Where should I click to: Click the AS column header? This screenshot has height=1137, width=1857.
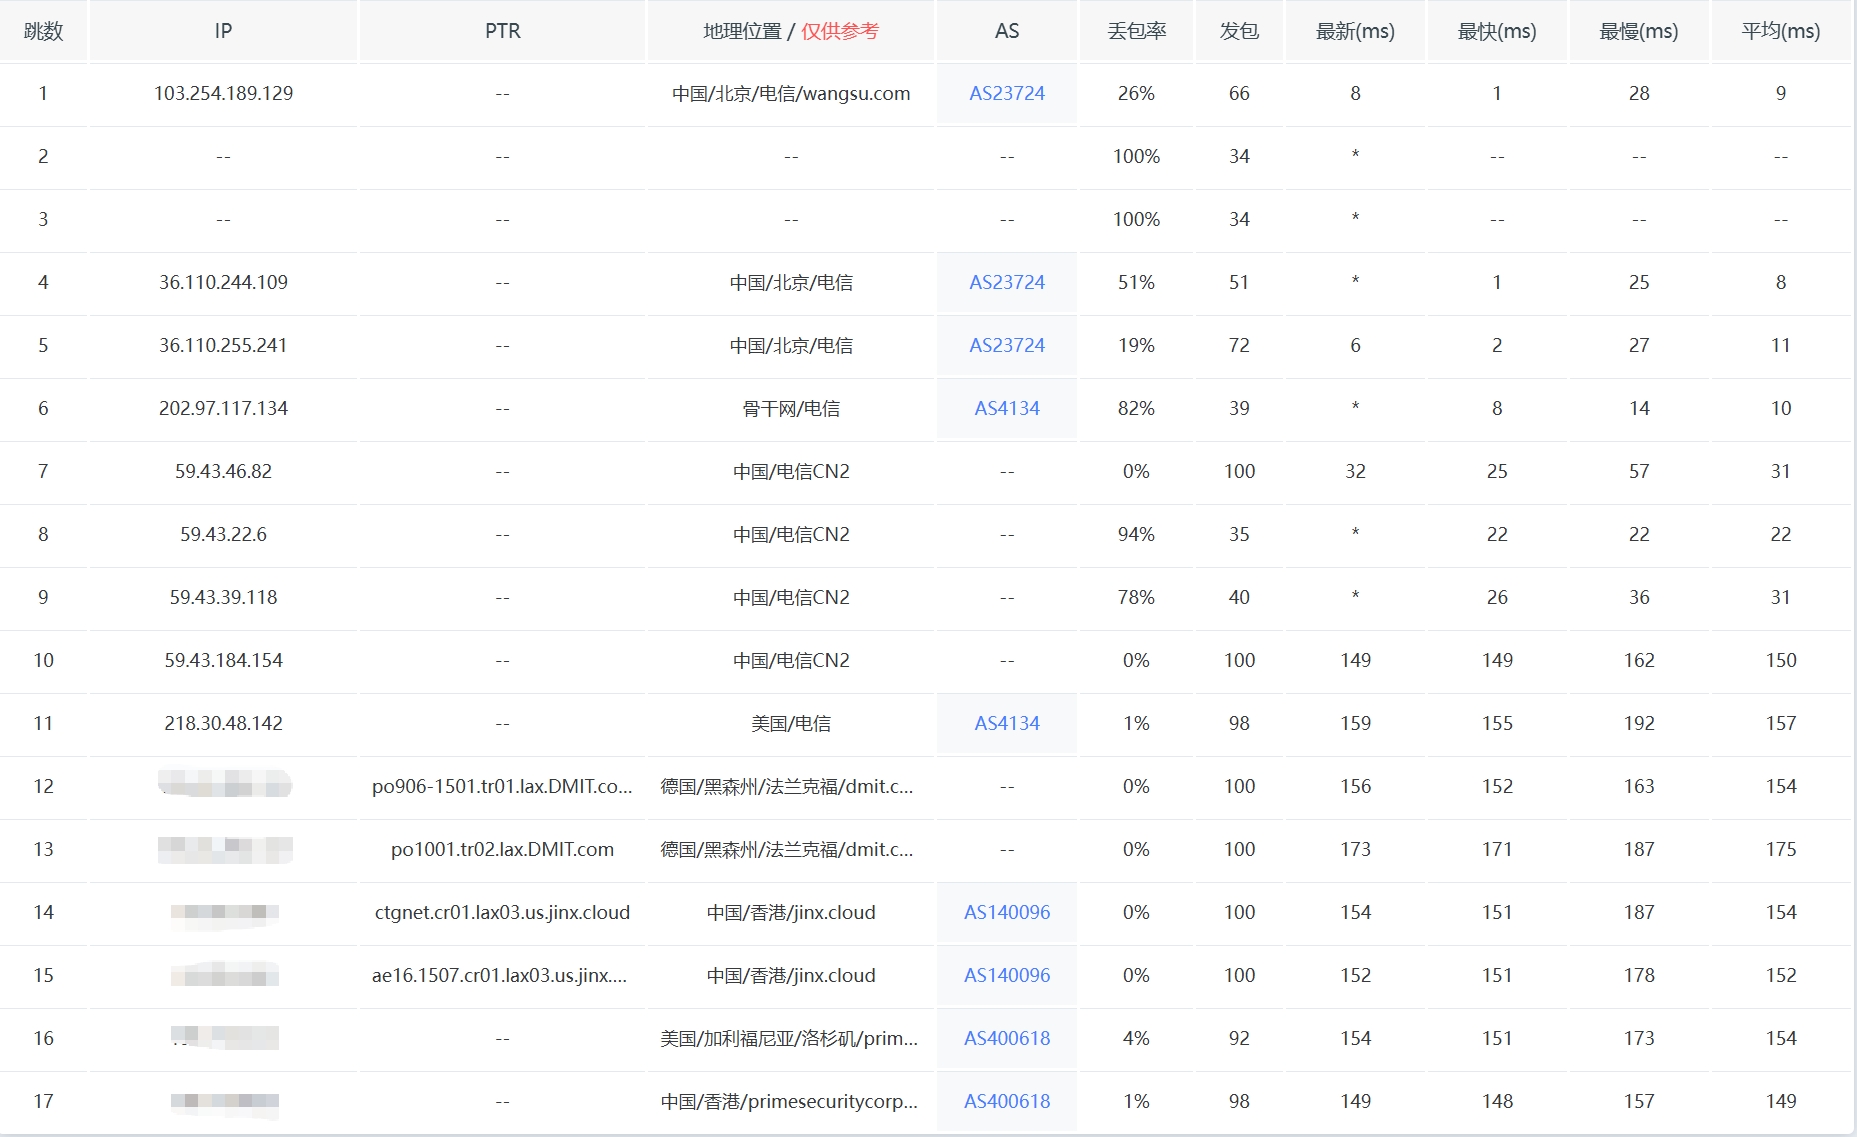[x=1007, y=31]
